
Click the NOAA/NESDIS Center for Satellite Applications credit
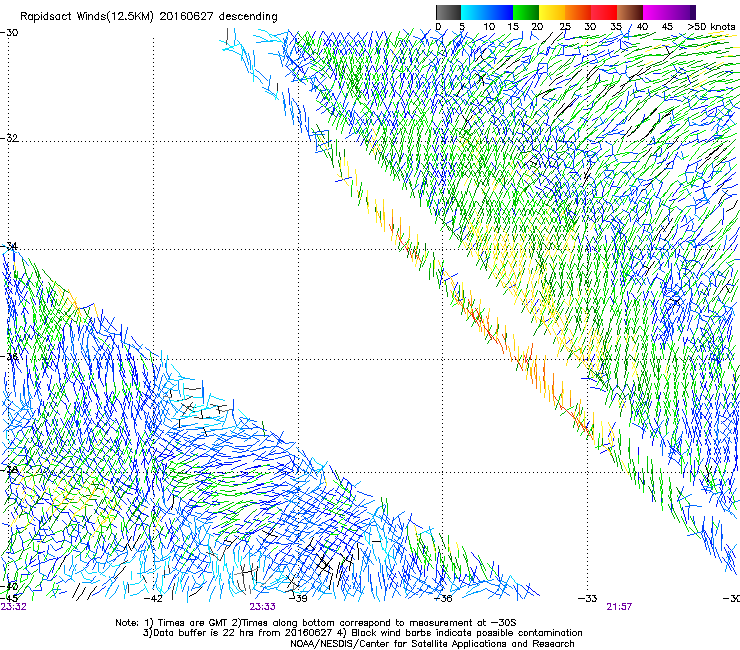click(x=432, y=644)
